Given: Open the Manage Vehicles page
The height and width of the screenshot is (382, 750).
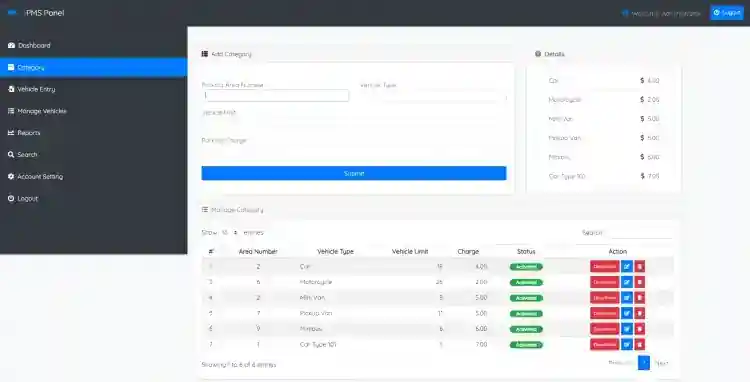Looking at the screenshot, I should click(x=94, y=111).
